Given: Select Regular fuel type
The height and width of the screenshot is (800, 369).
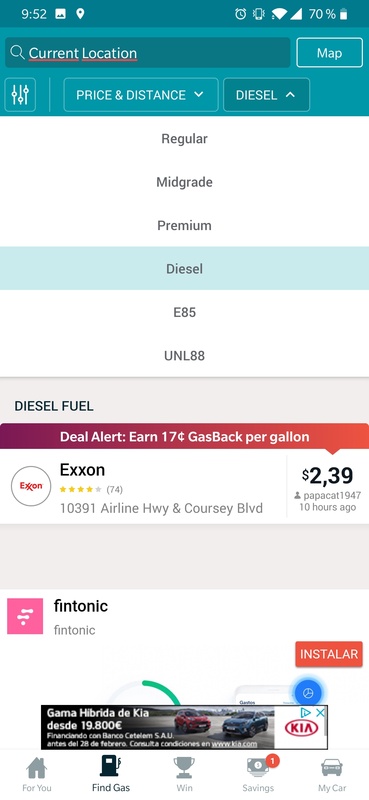Looking at the screenshot, I should pyautogui.click(x=184, y=139).
